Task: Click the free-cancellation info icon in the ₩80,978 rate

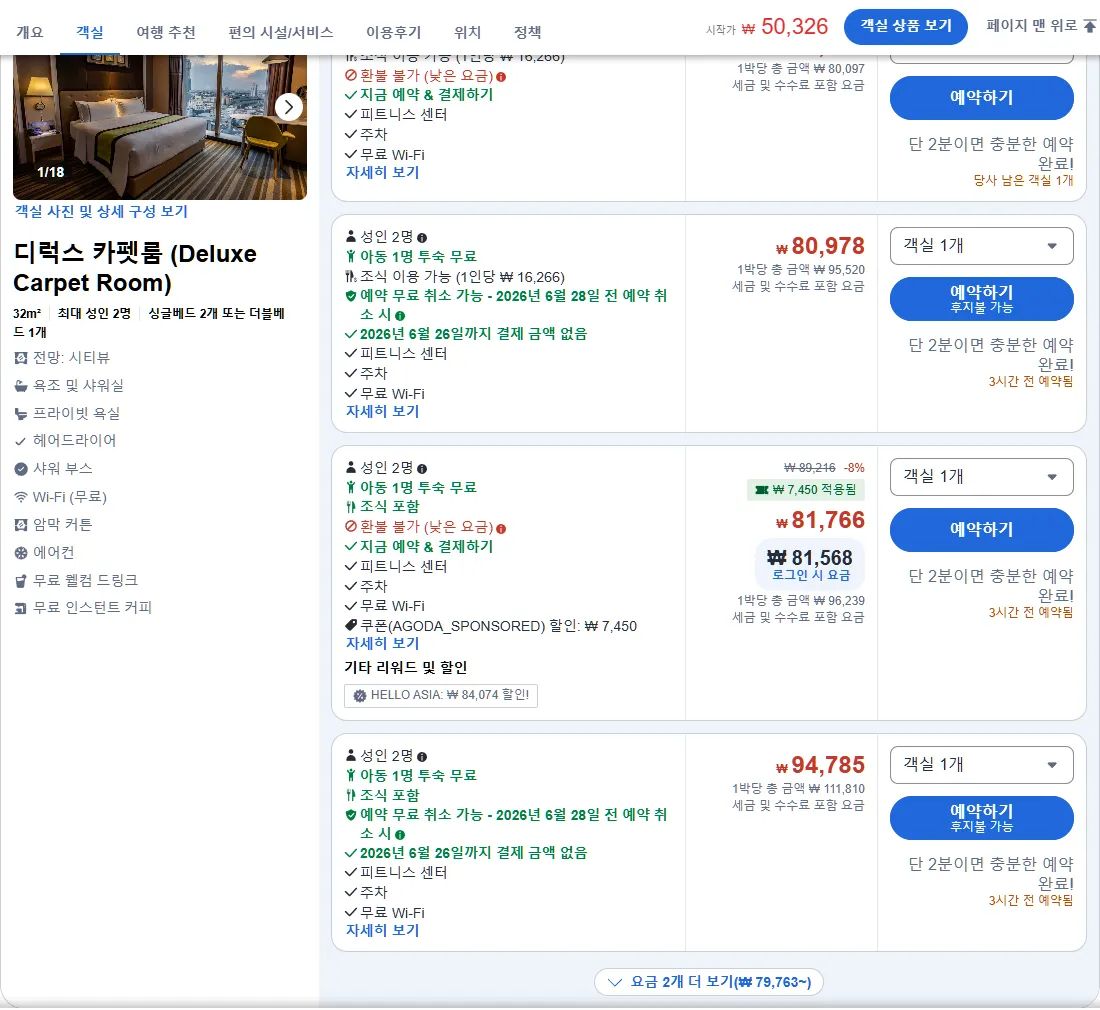Action: click(400, 316)
